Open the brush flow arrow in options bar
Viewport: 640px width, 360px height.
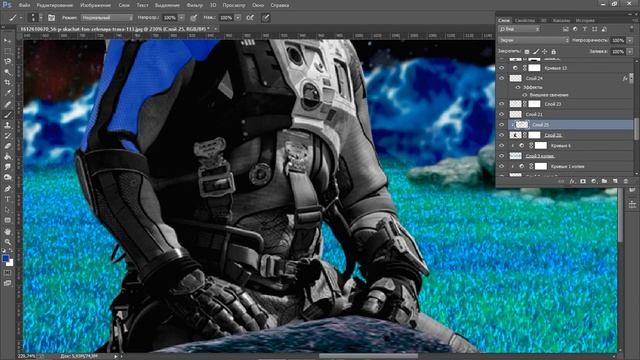coord(238,18)
